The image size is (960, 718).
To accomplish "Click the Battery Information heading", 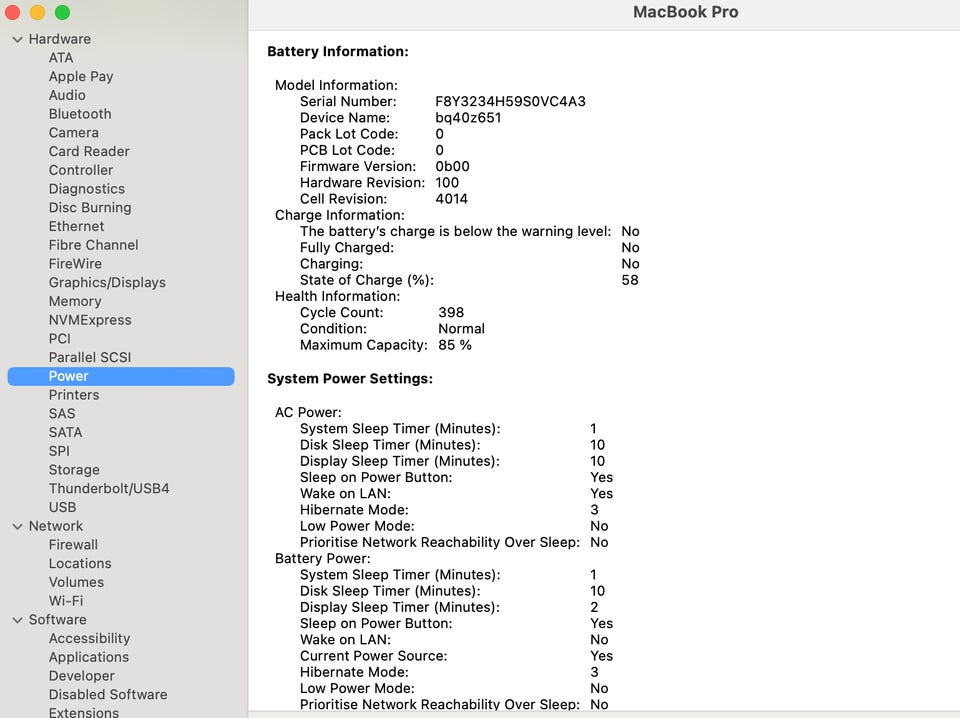I will tap(337, 51).
